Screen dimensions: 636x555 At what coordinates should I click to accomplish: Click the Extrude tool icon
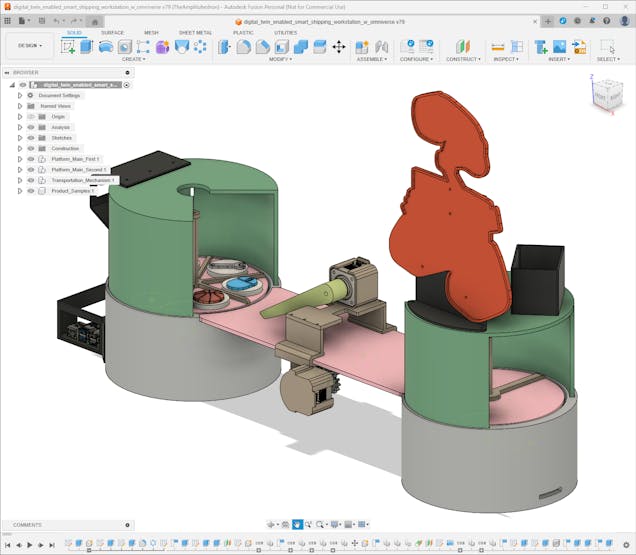(87, 47)
